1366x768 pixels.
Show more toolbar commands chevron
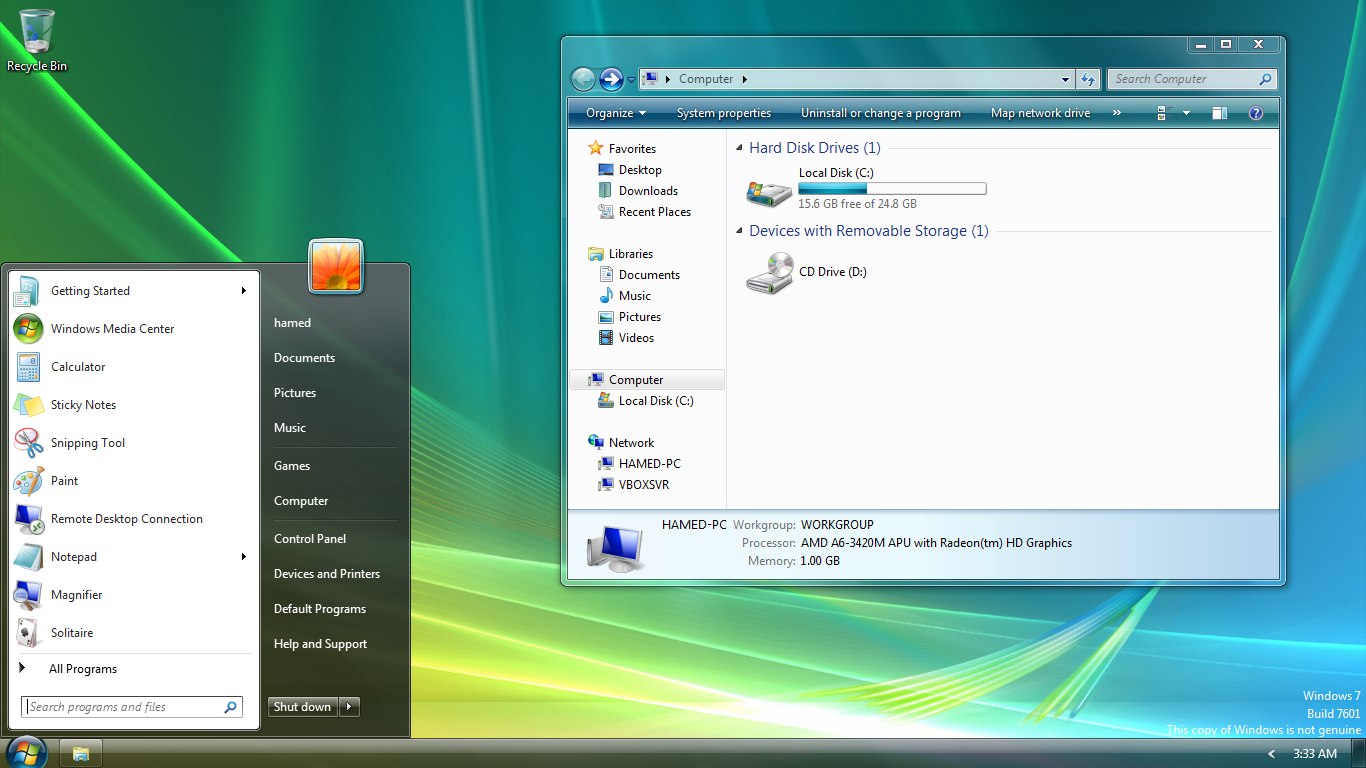(x=1117, y=113)
